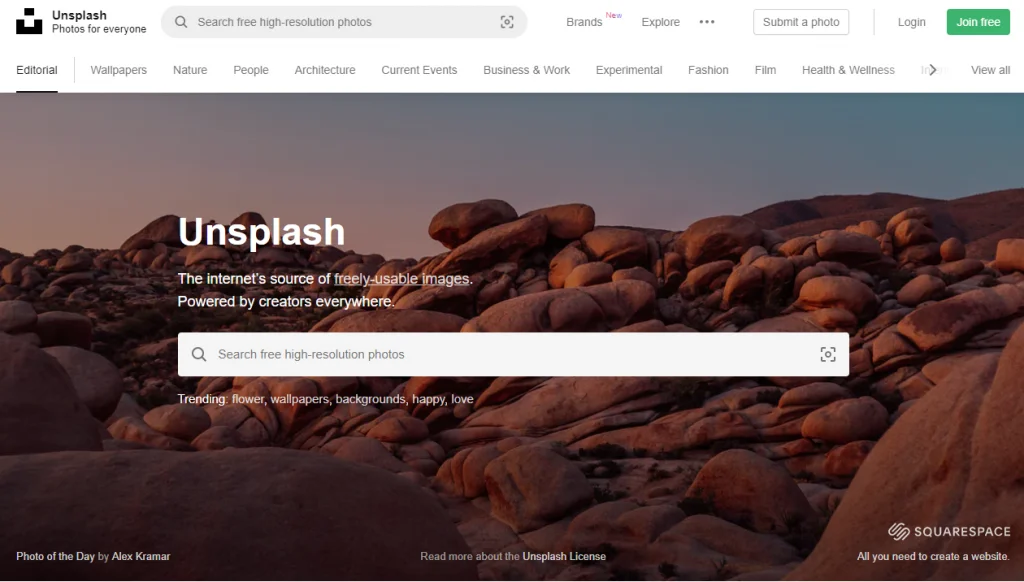Search trending term backgrounds
1024x582 pixels.
pyautogui.click(x=370, y=399)
